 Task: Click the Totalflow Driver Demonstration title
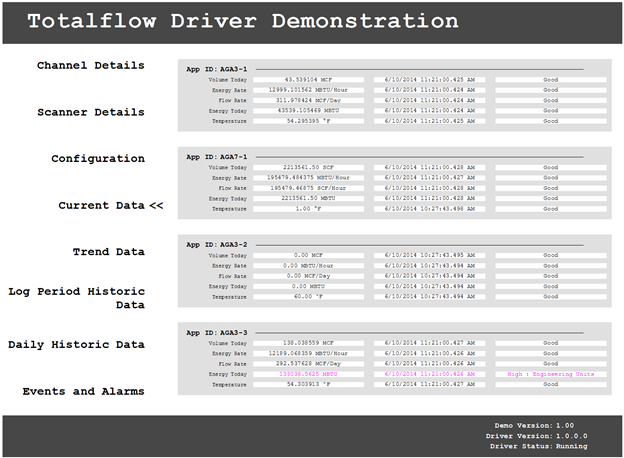[x=243, y=21]
